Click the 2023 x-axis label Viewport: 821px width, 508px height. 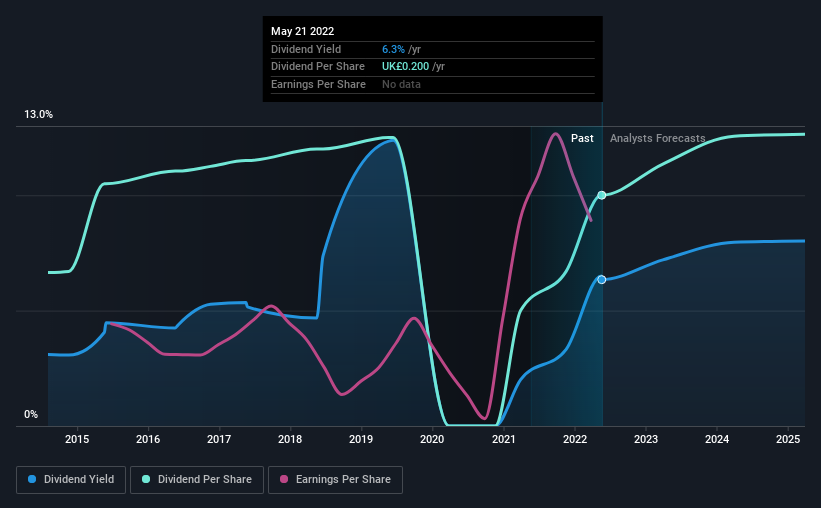pyautogui.click(x=646, y=439)
